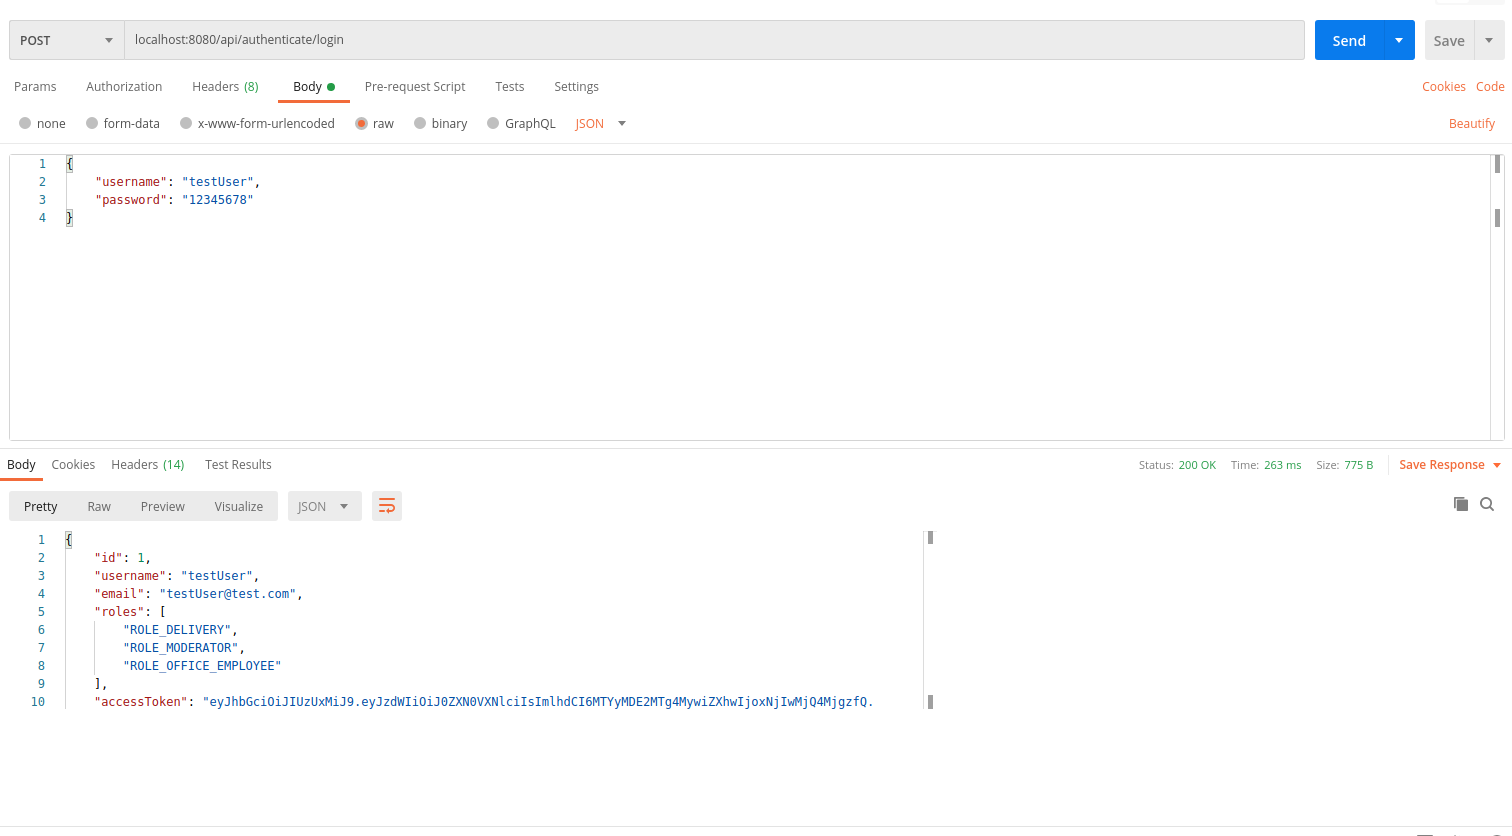Select the Preview response view
The image size is (1512, 836).
[x=163, y=506]
